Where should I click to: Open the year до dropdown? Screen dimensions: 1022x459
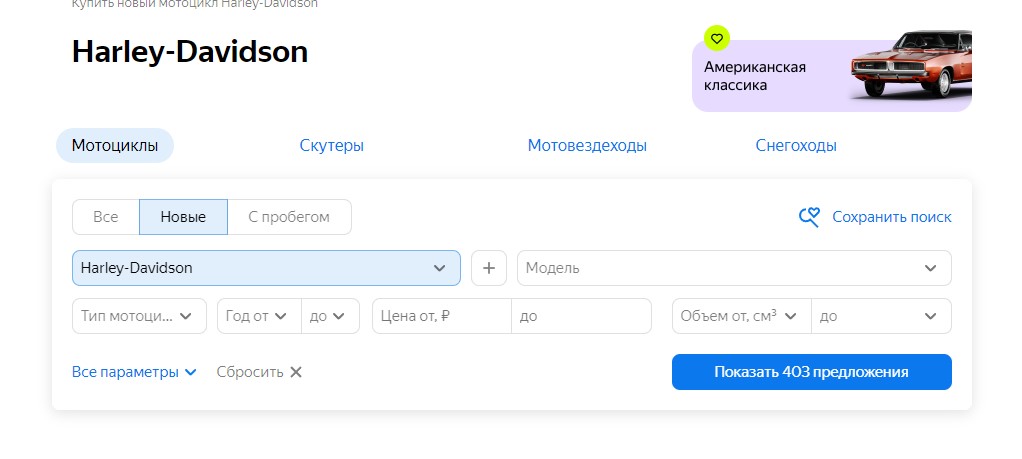pos(330,316)
